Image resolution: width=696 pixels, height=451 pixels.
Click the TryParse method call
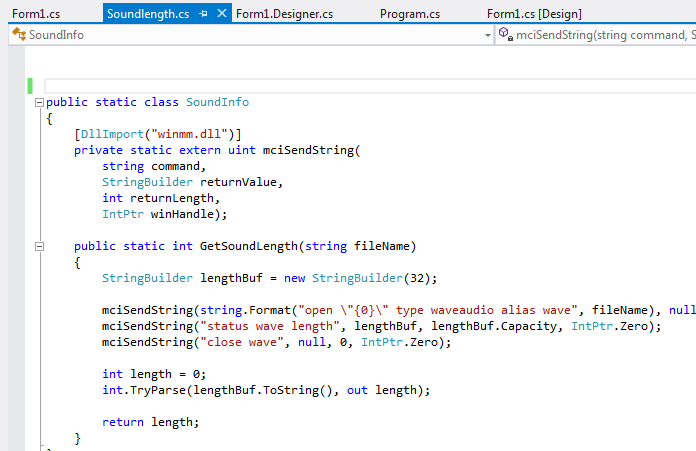pyautogui.click(x=158, y=390)
